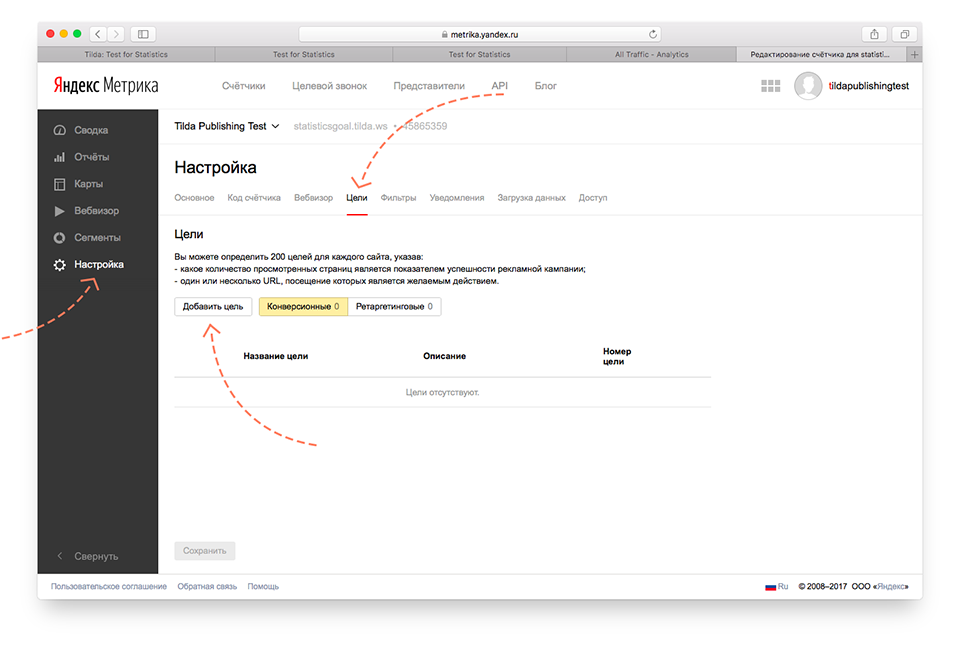Click the Сегменты donut icon
Screen dimensions: 960x653
coord(59,237)
